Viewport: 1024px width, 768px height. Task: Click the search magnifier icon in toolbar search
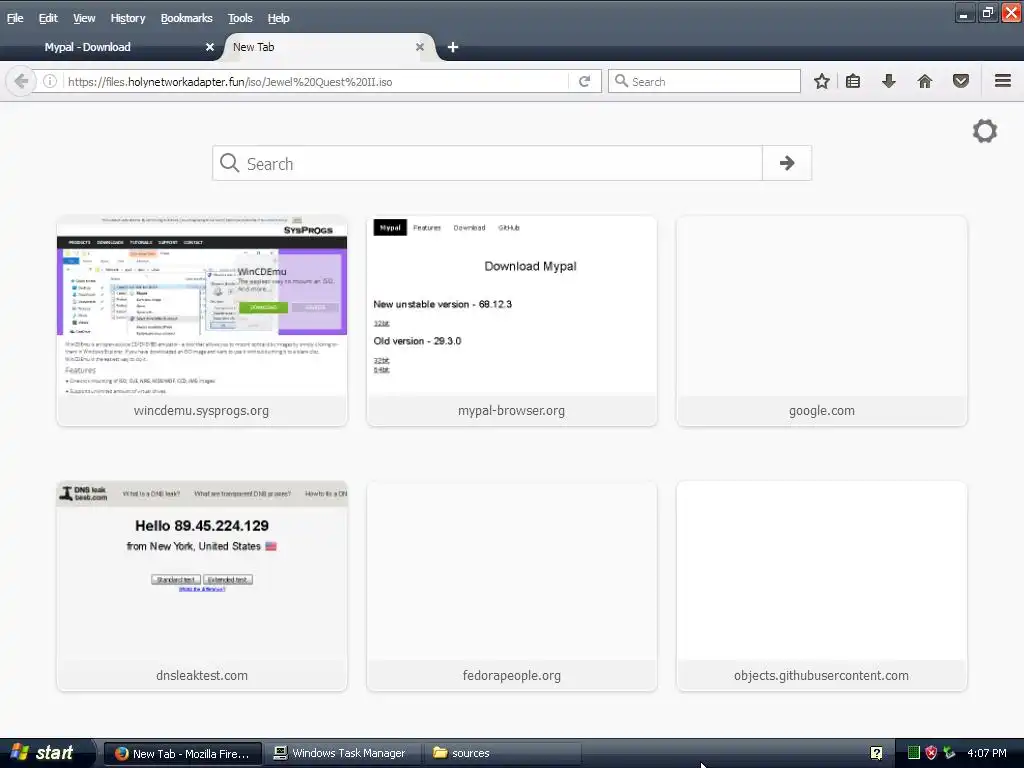[621, 81]
